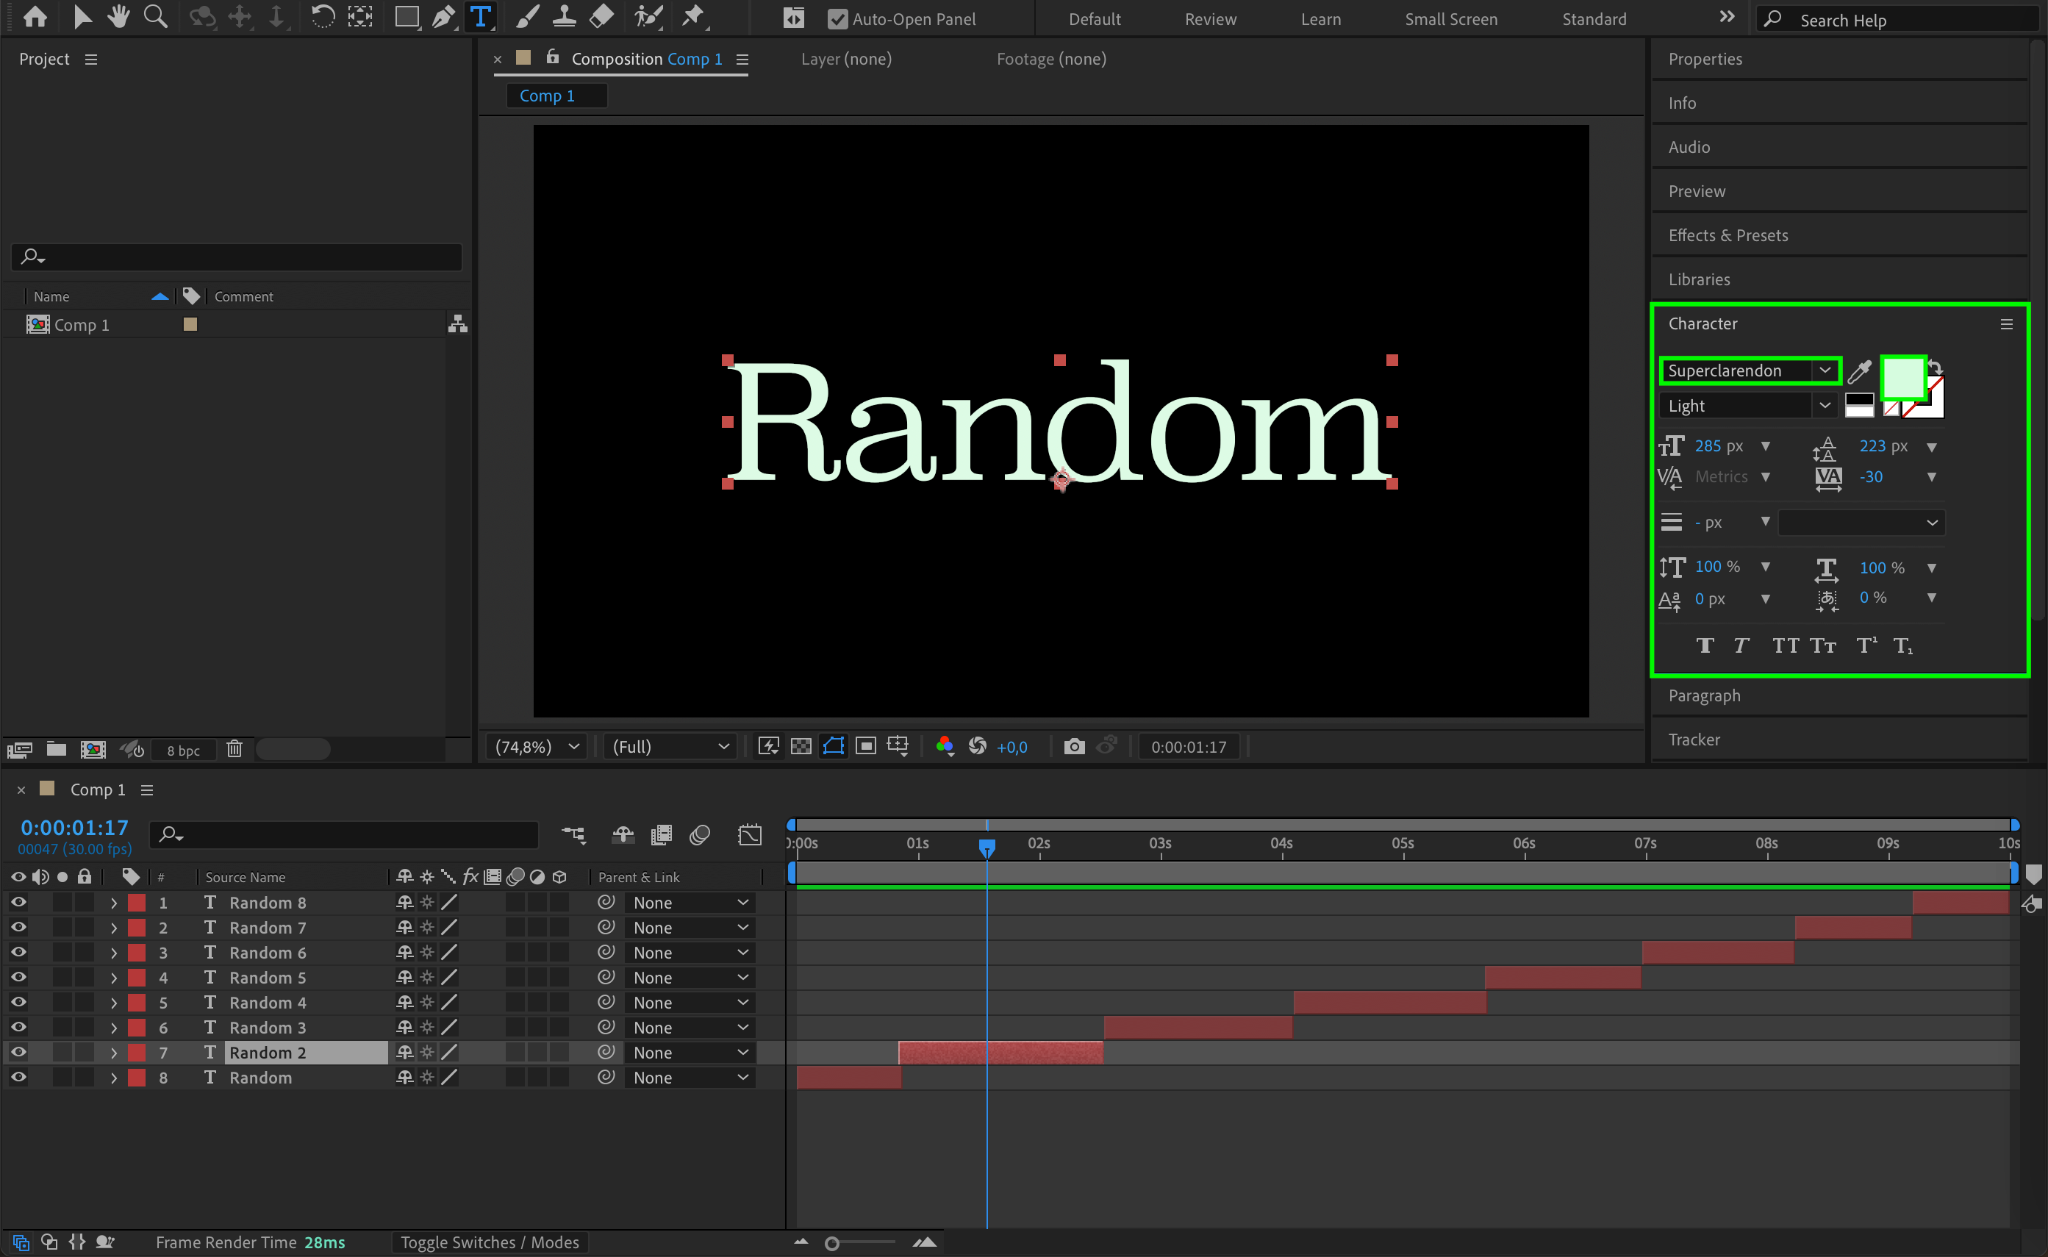Hide the Random 8 layer

click(x=18, y=902)
